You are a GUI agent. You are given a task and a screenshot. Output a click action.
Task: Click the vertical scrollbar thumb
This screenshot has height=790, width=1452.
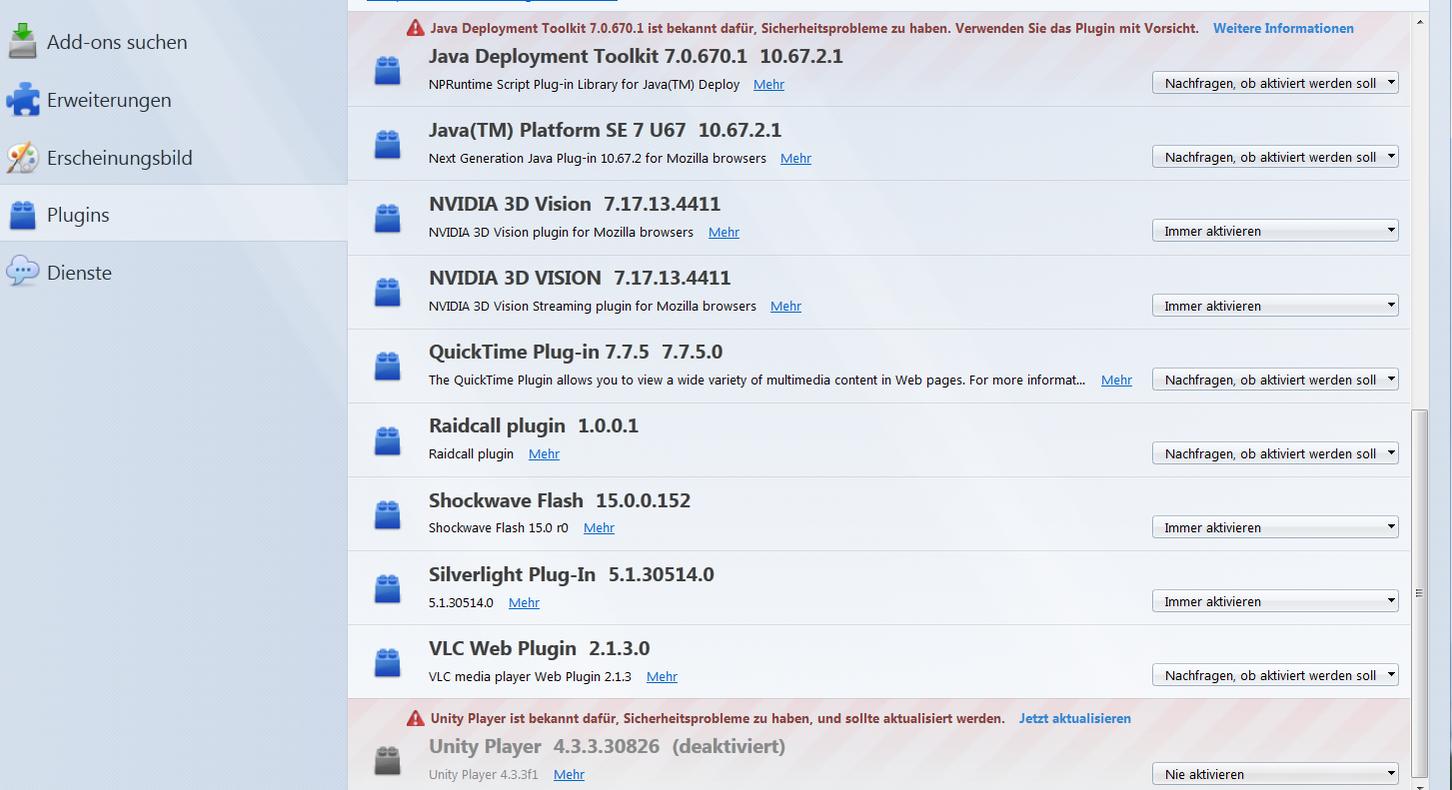click(1419, 593)
